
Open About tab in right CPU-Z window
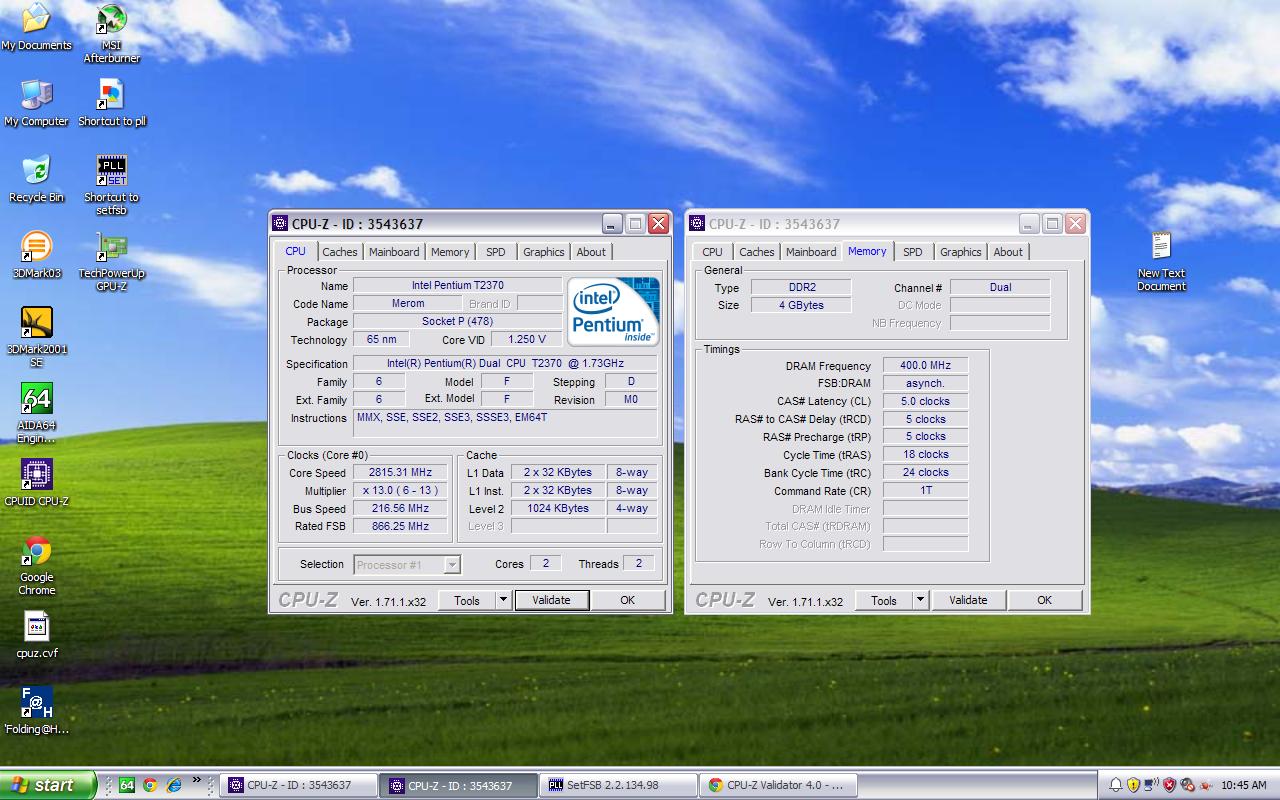1008,252
